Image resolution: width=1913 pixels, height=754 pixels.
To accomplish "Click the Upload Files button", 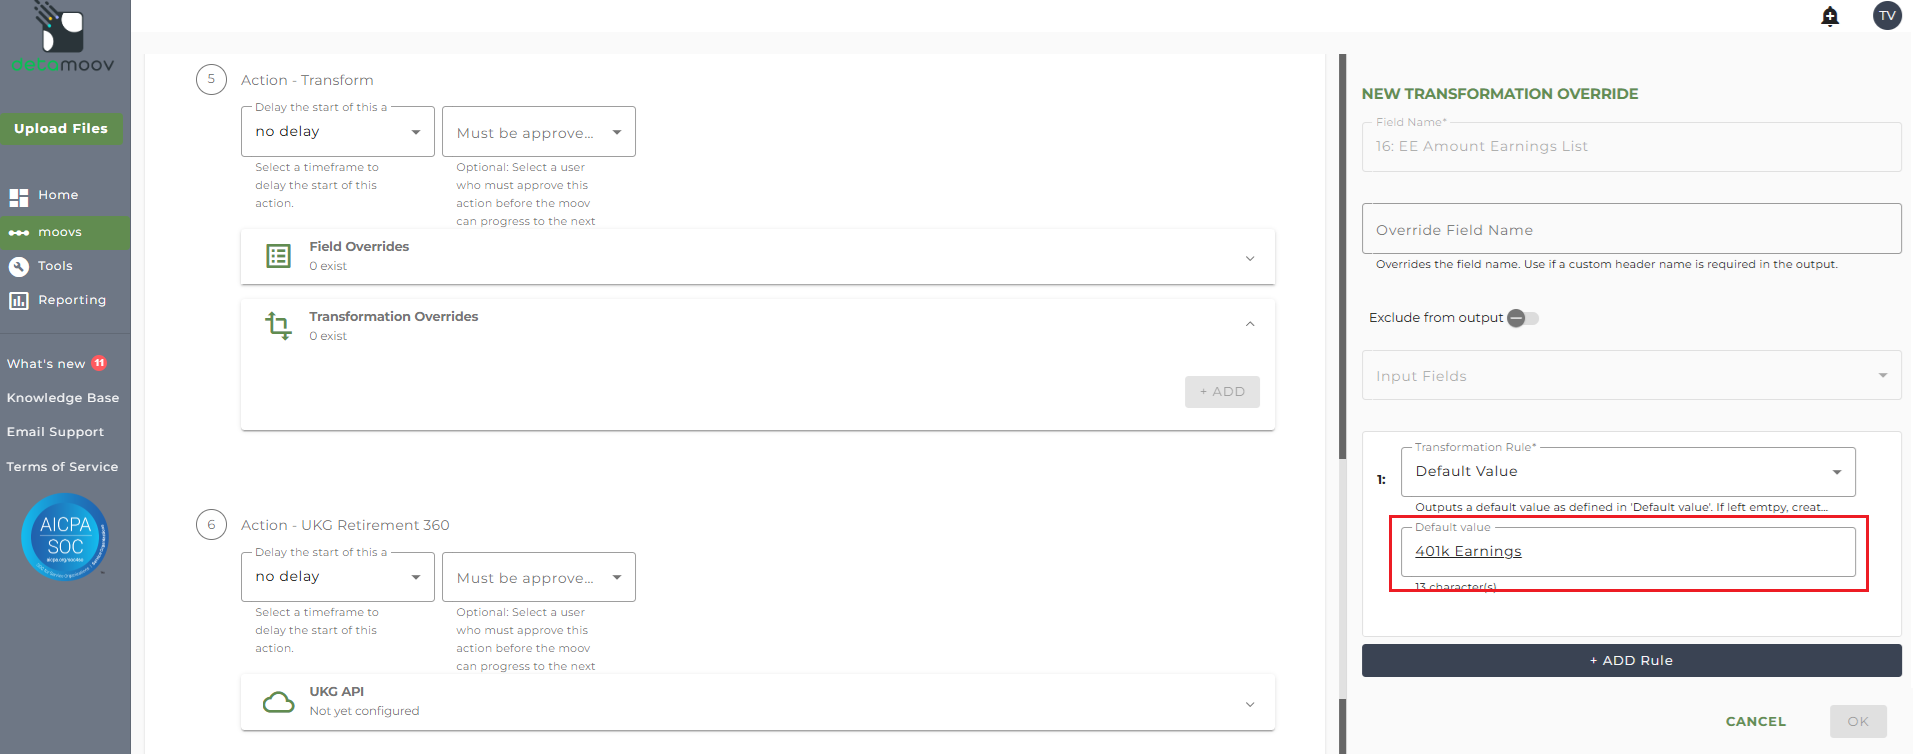I will click(x=61, y=128).
